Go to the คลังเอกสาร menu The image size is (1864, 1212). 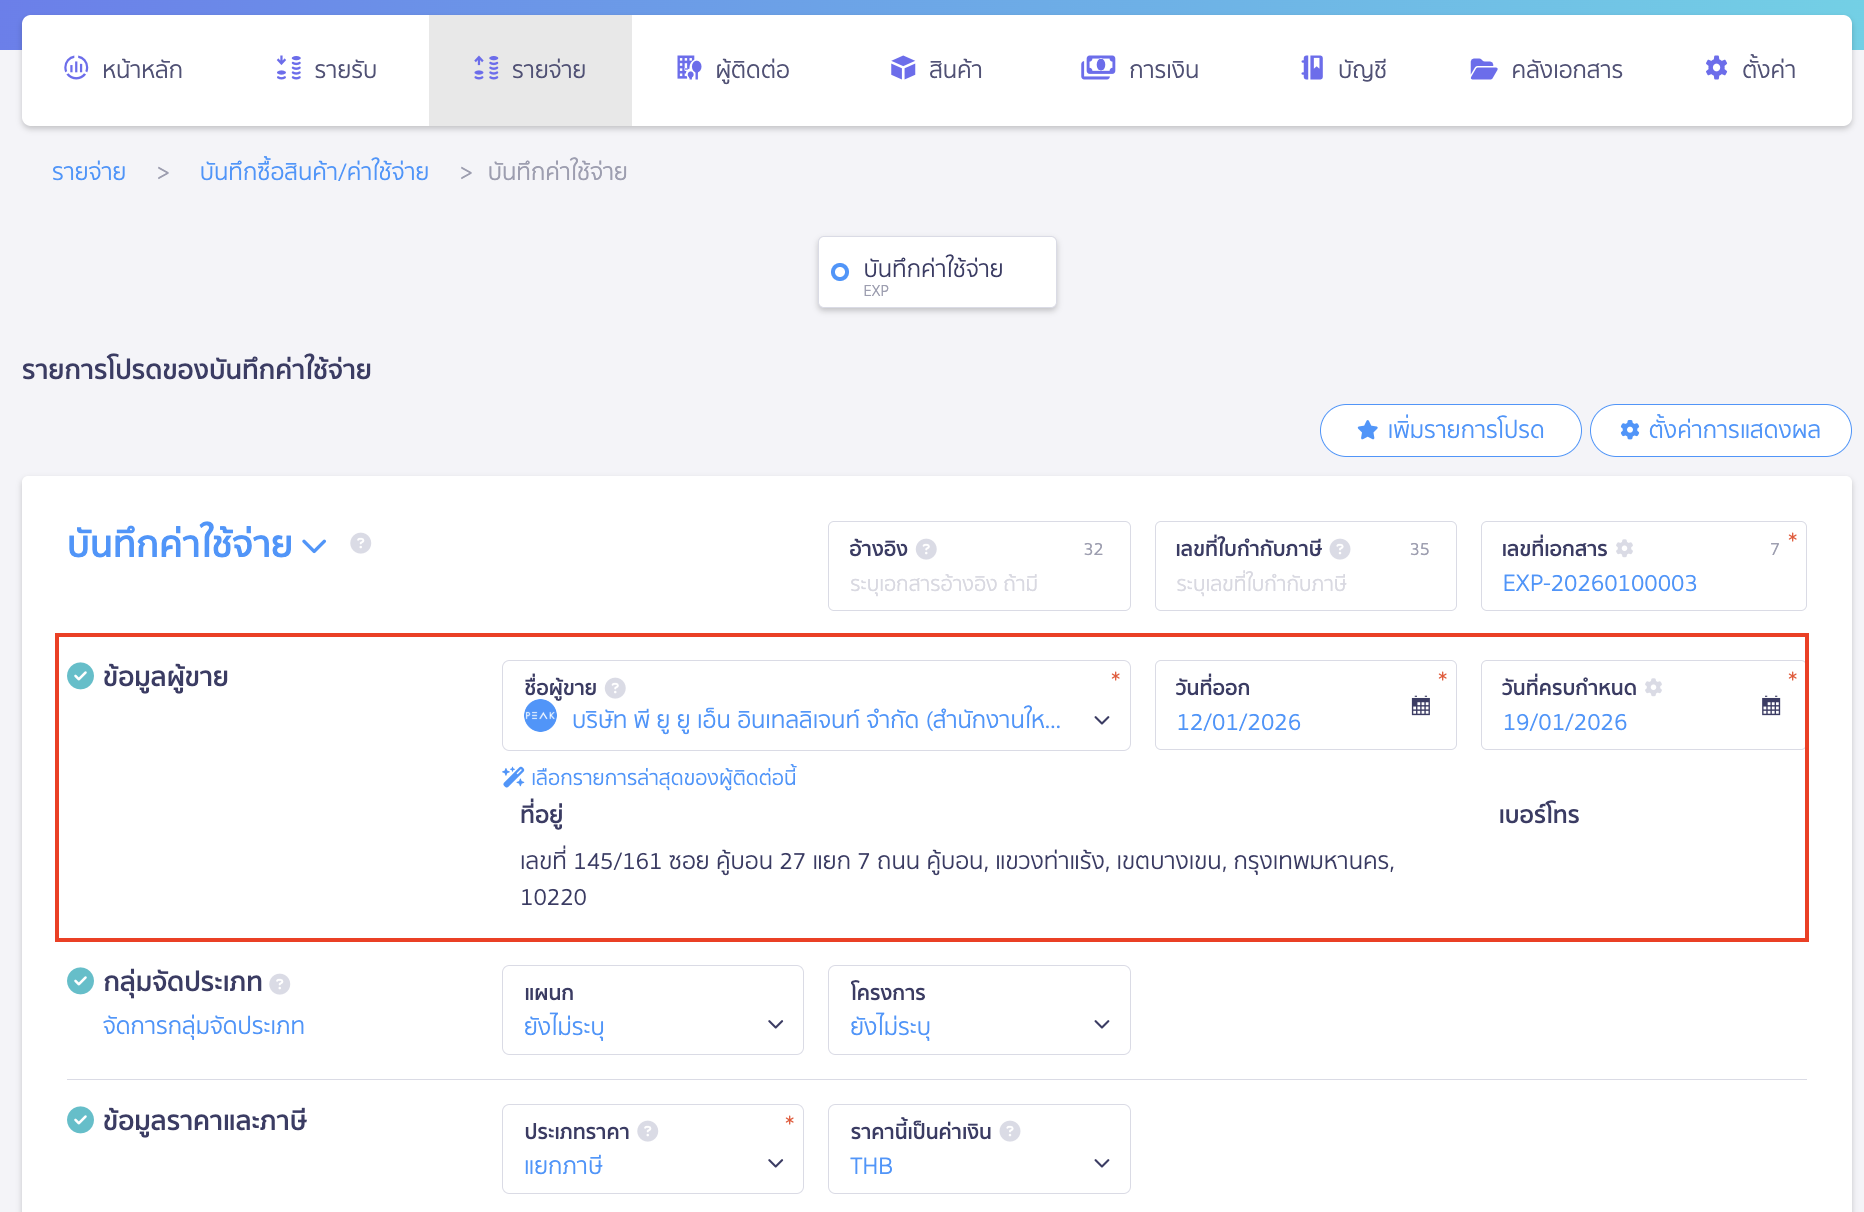click(x=1546, y=70)
